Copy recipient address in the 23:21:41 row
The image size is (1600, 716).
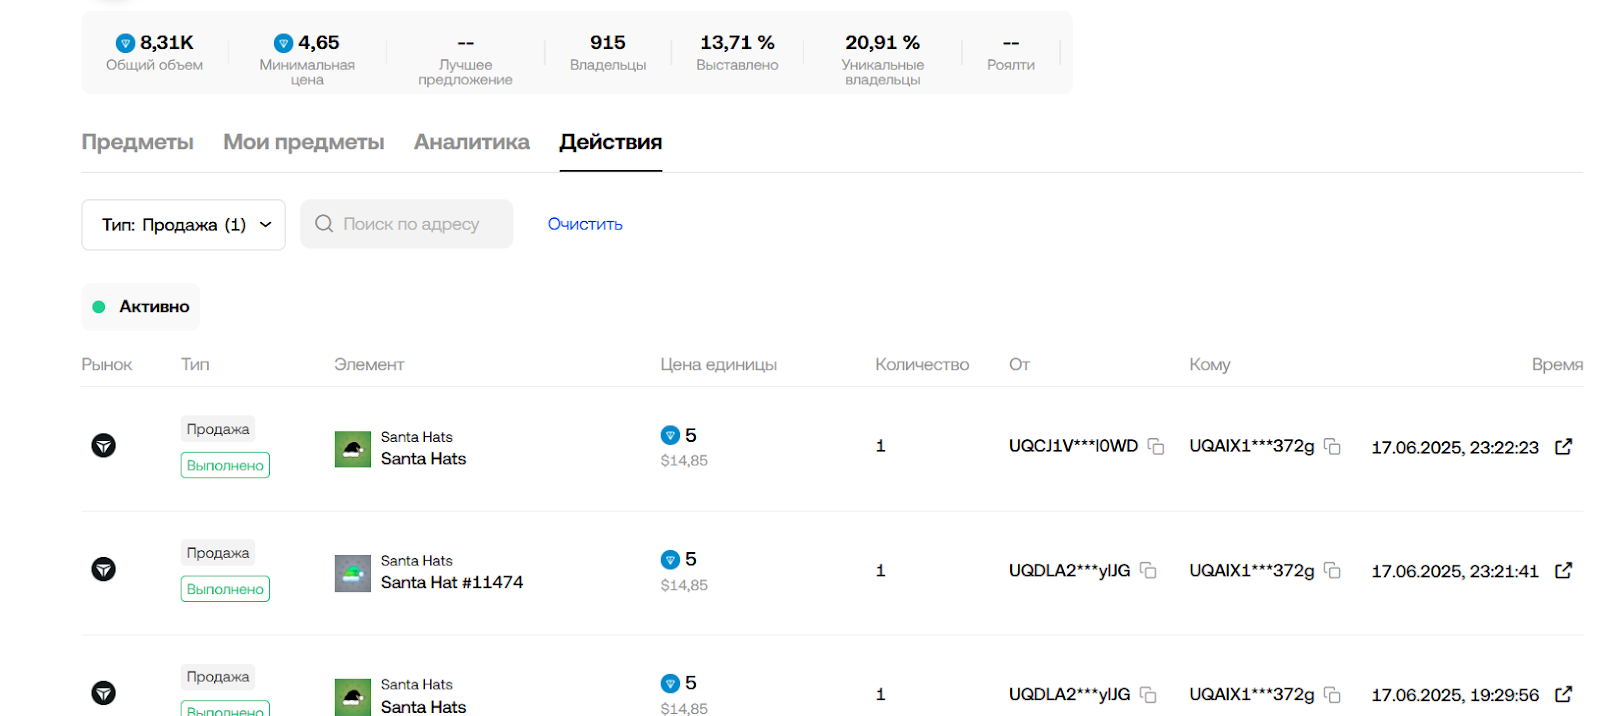1332,570
